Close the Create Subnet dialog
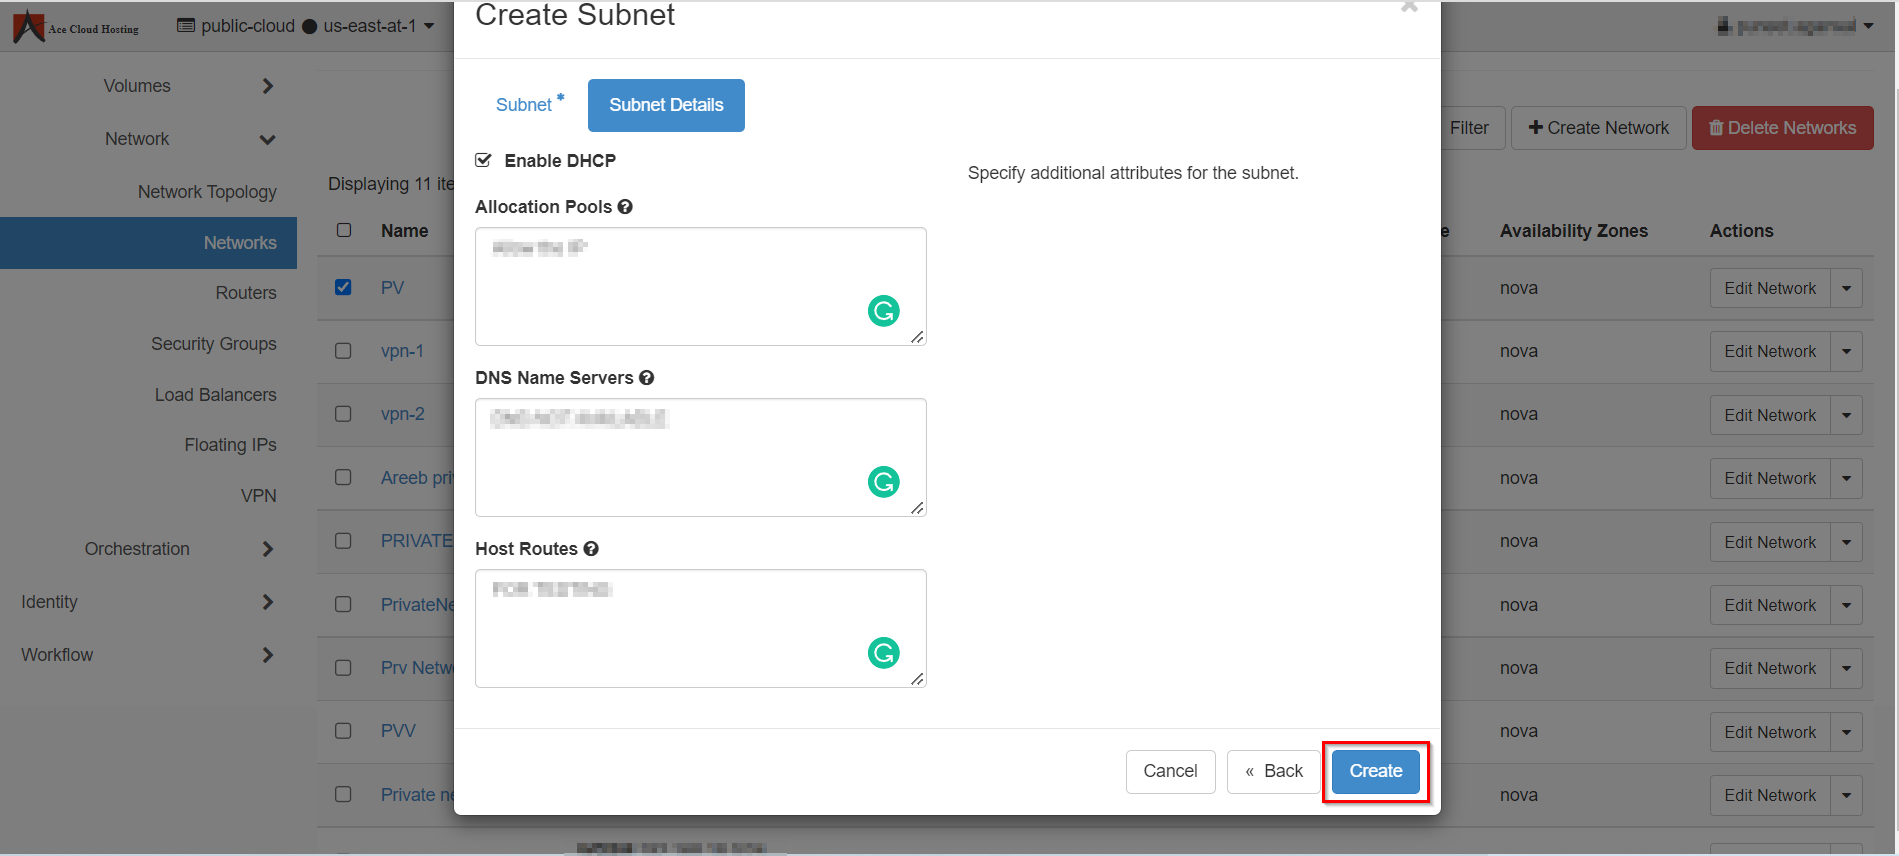Viewport: 1899px width, 856px height. (1409, 8)
